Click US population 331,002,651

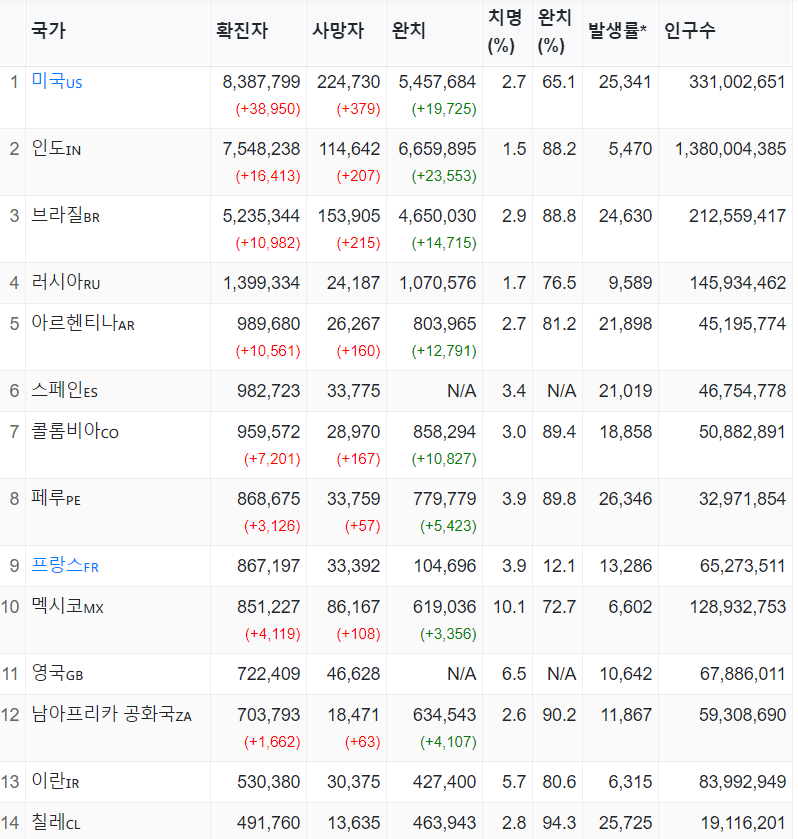click(738, 82)
